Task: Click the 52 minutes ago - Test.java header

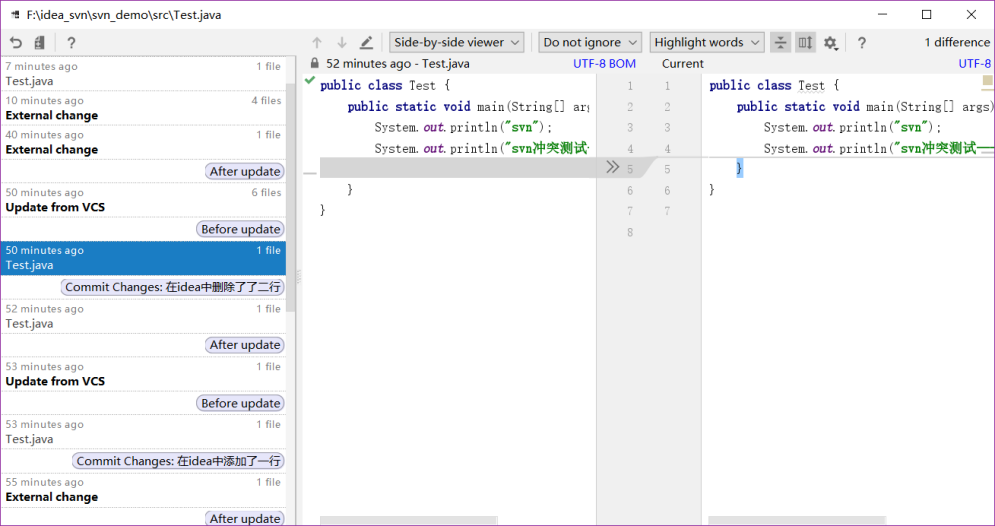Action: 398,63
